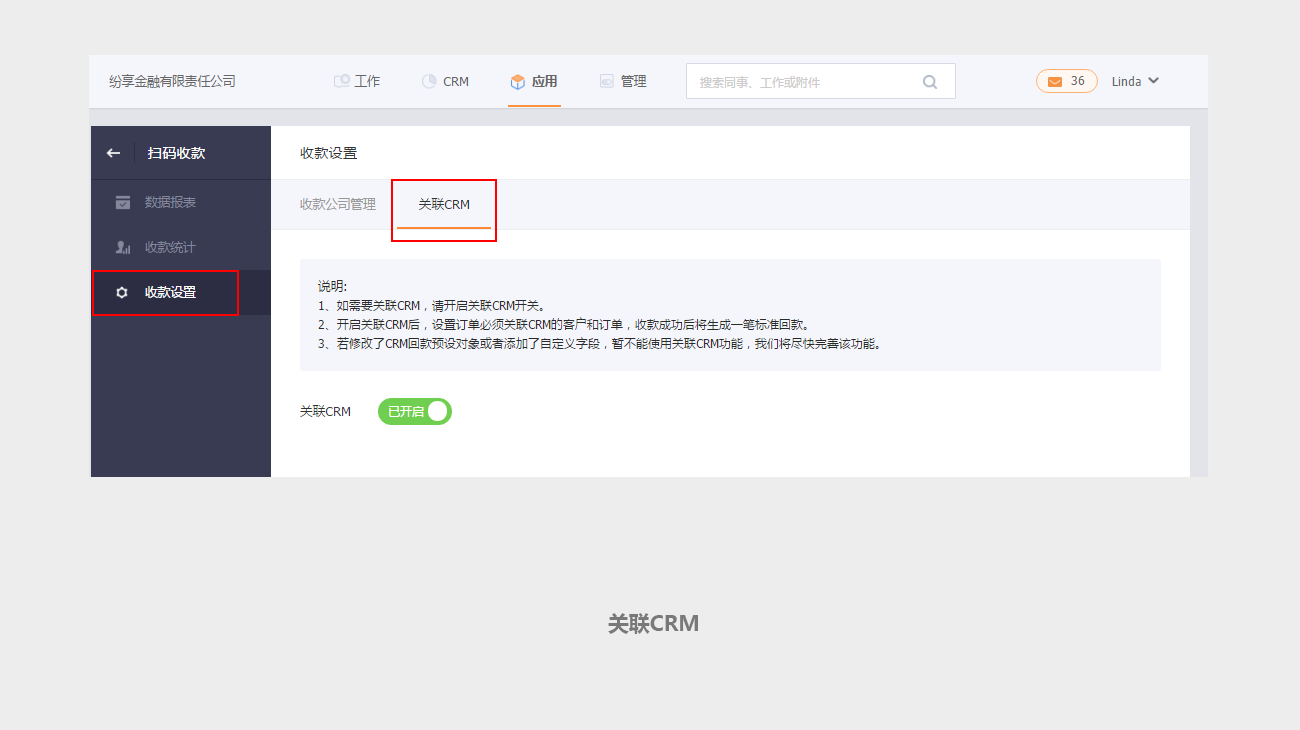Click the Linda username text

pyautogui.click(x=1126, y=82)
